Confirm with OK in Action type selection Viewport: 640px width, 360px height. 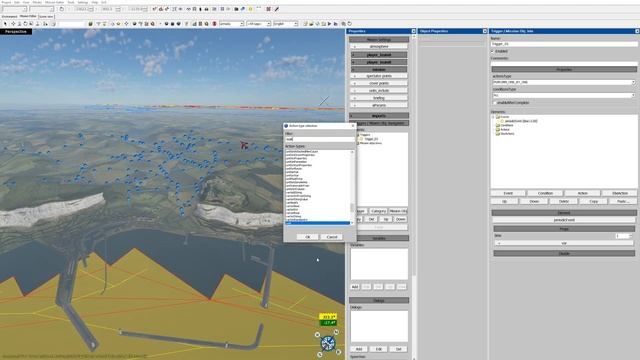(308, 237)
